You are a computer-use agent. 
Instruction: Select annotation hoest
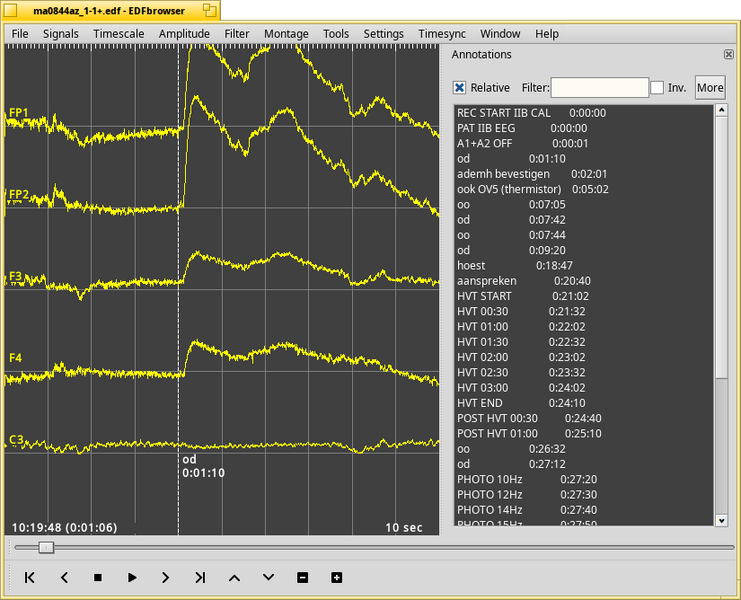click(x=583, y=266)
